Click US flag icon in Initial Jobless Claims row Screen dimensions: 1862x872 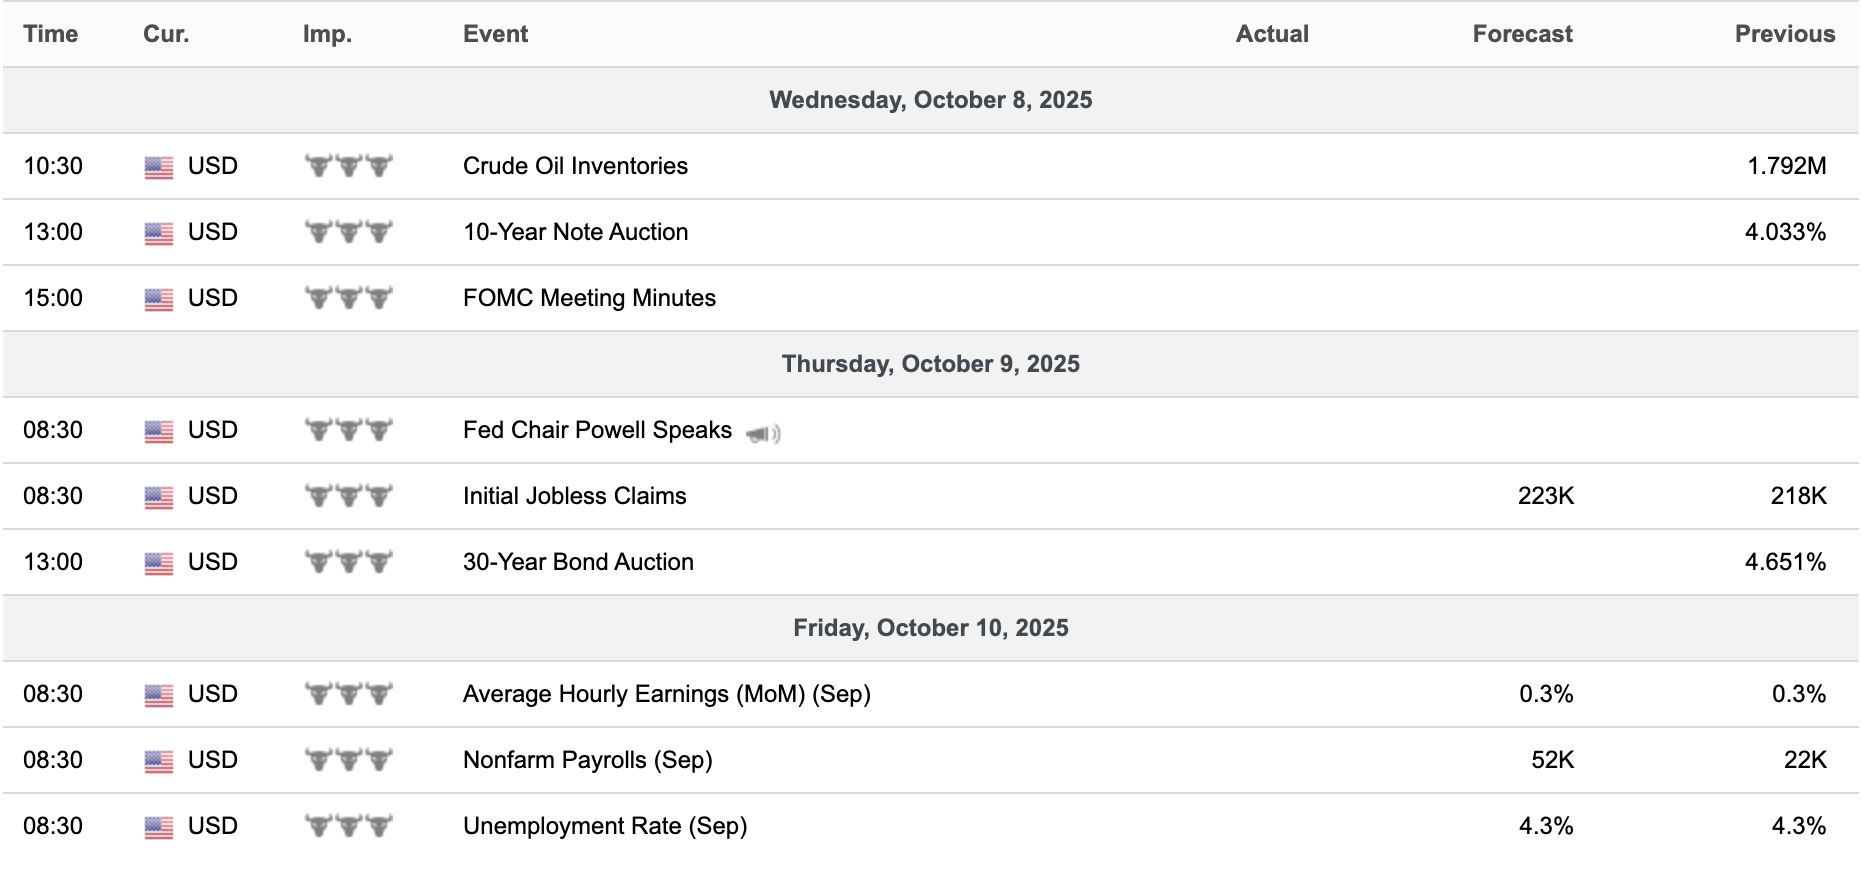point(159,497)
